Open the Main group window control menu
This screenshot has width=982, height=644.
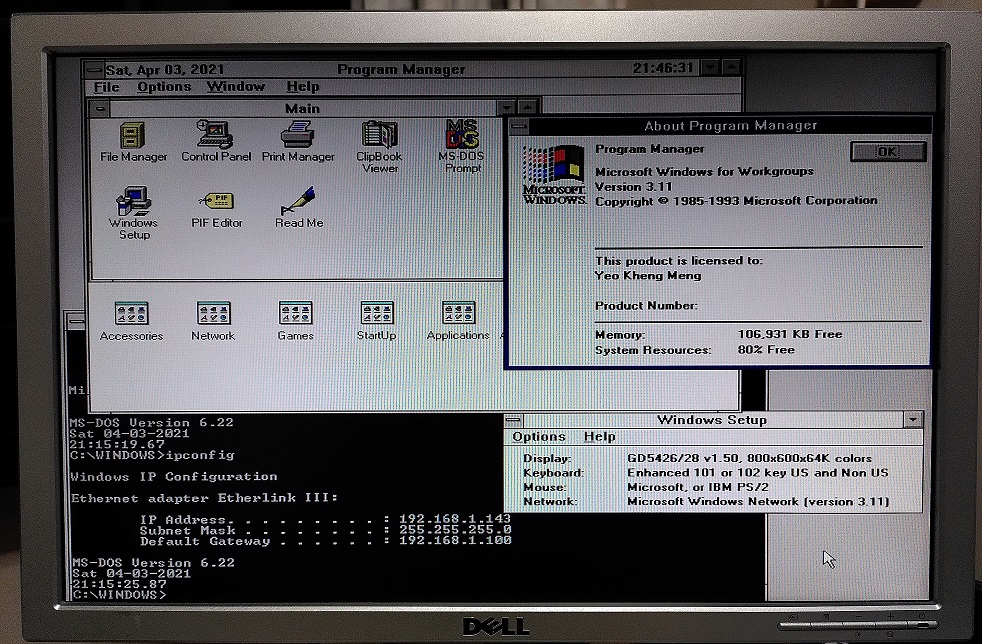pos(100,109)
